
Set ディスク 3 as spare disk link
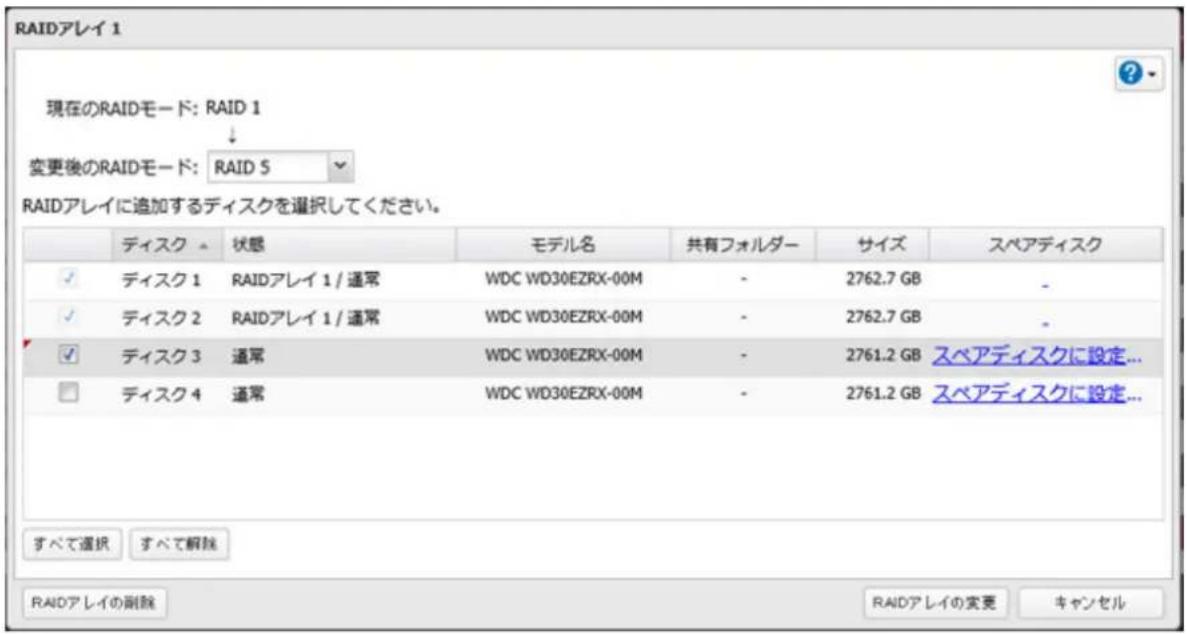tap(1036, 355)
